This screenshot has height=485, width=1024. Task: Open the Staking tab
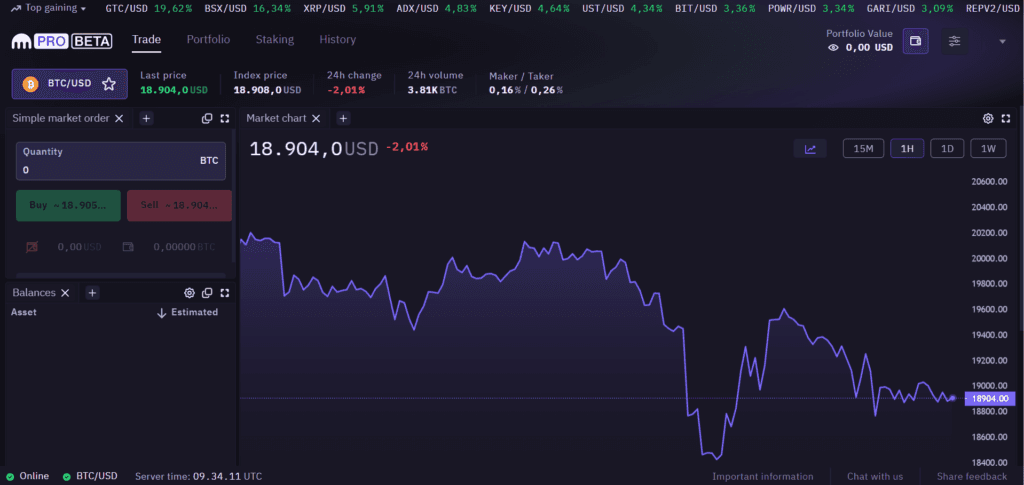274,40
